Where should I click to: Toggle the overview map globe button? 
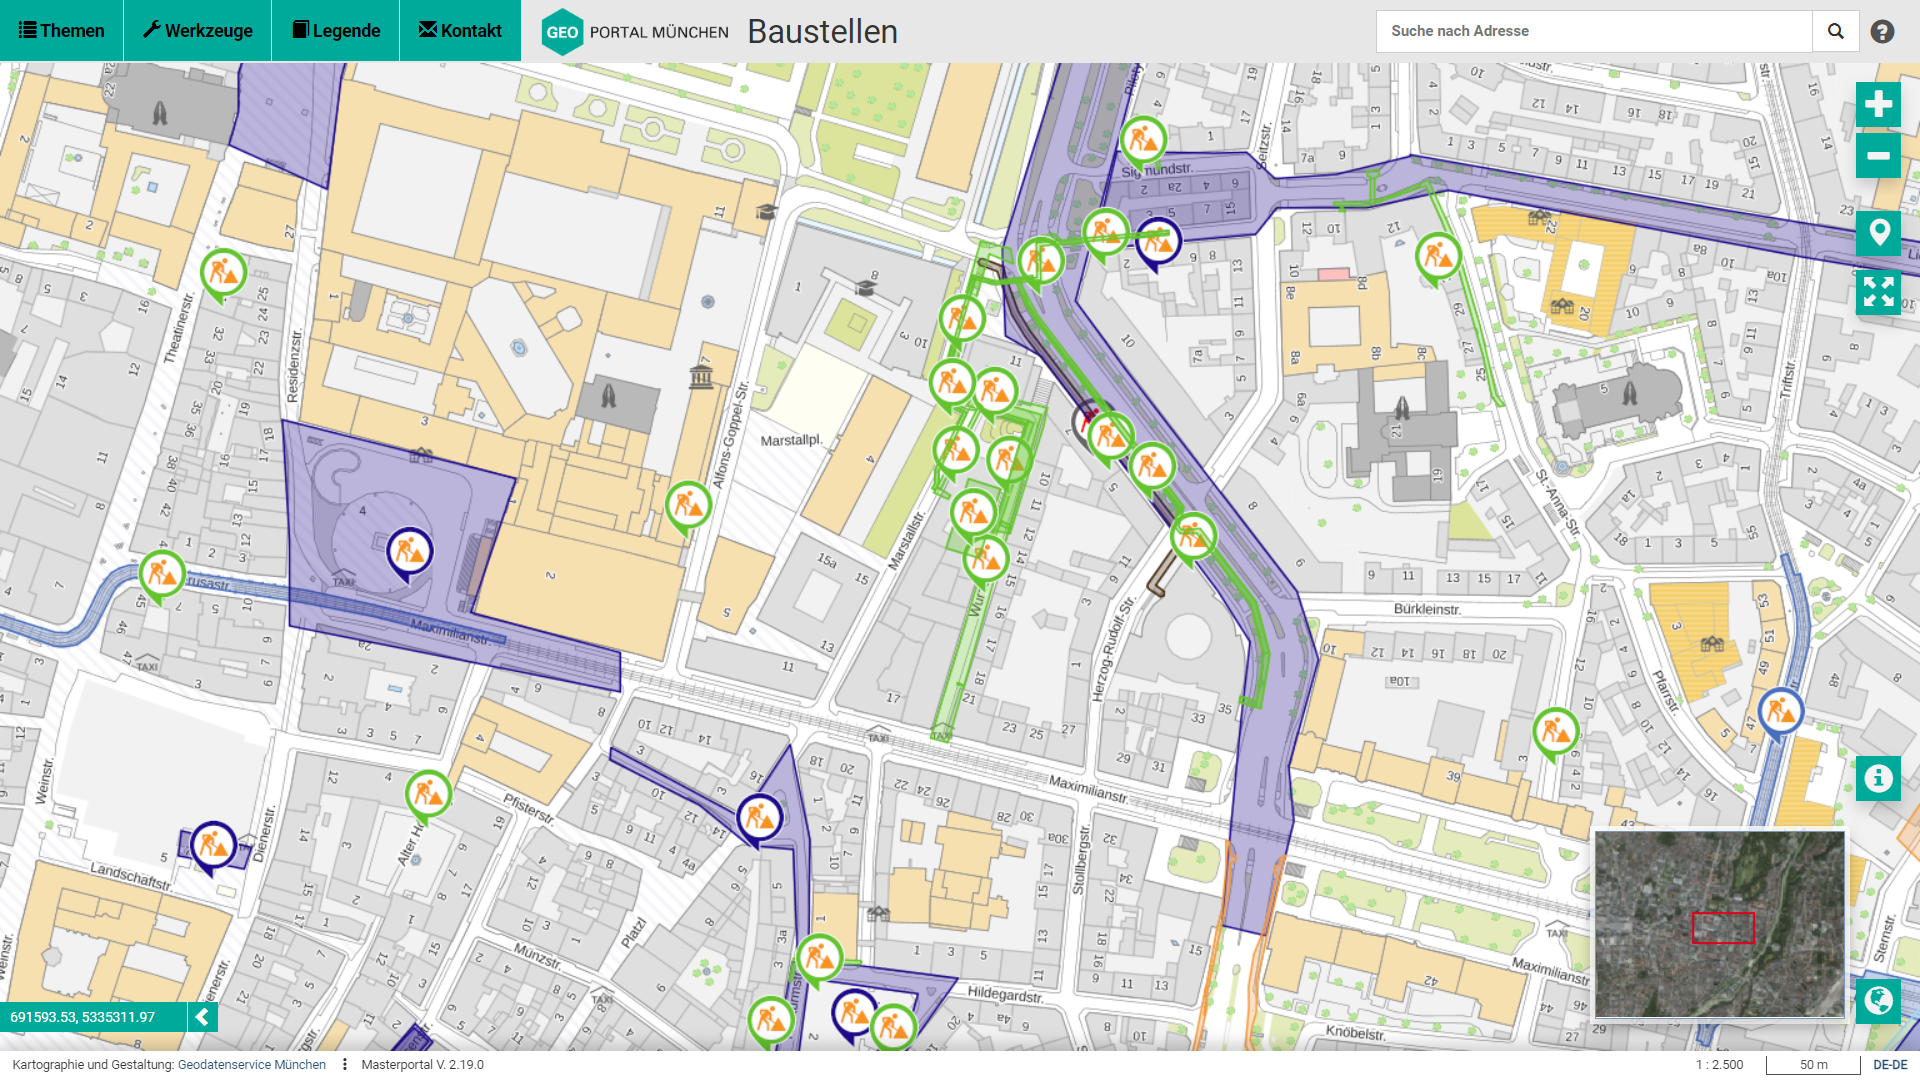pos(1878,1000)
